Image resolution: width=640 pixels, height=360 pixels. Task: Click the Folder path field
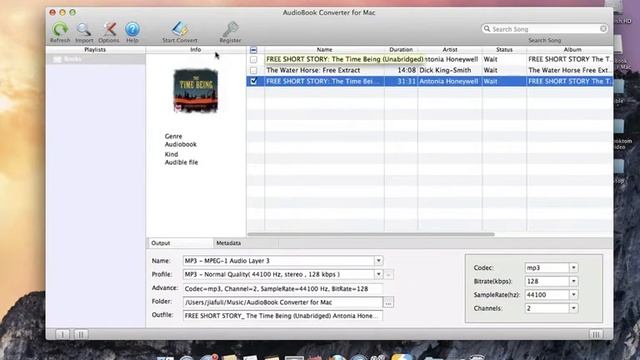pos(283,302)
